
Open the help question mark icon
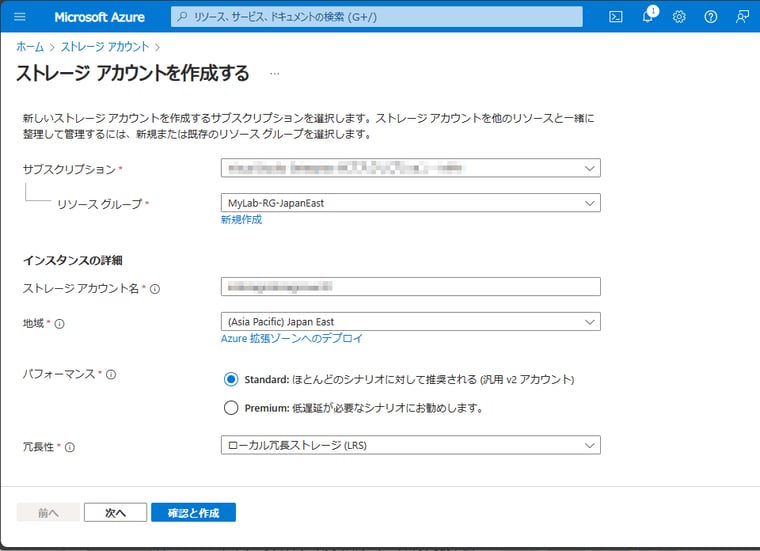click(x=711, y=17)
